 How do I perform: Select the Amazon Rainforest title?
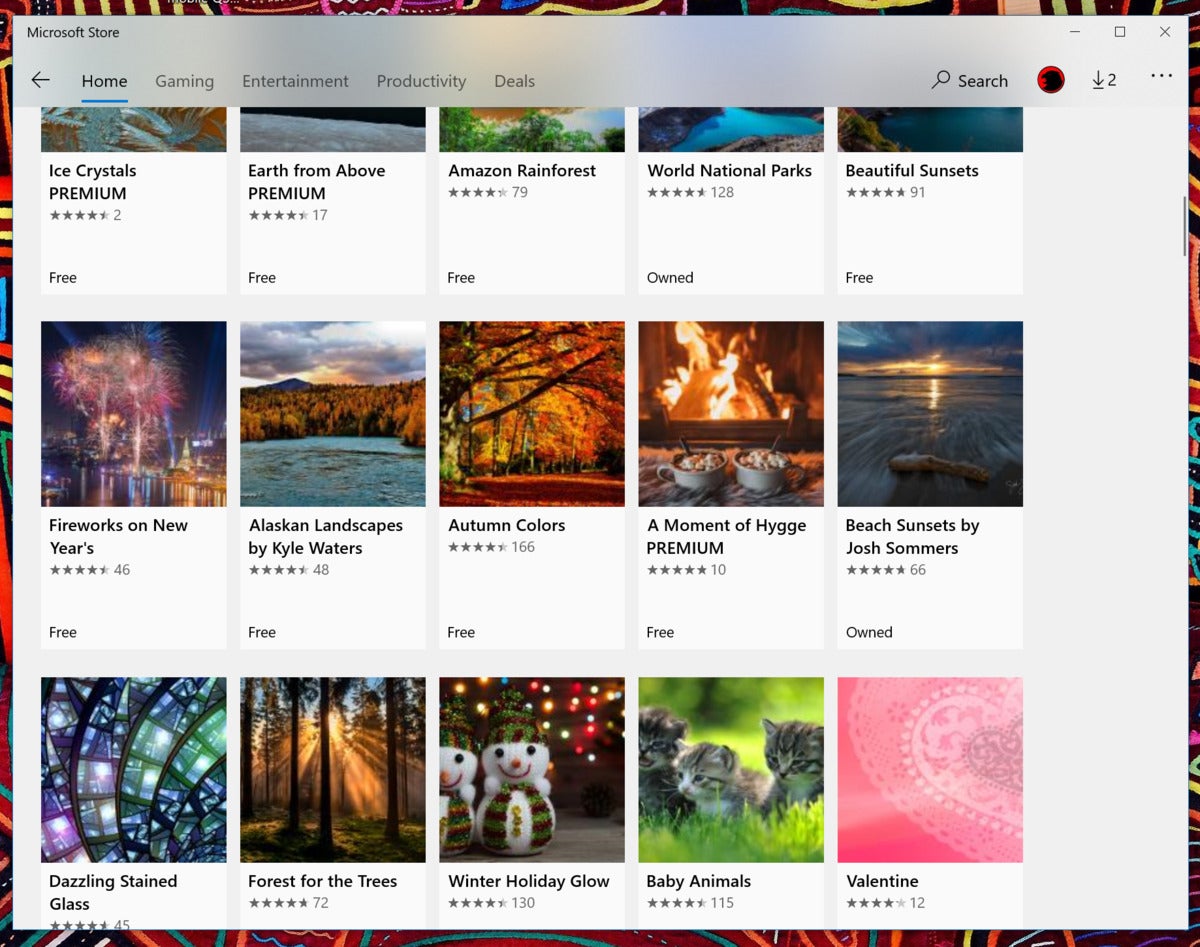click(x=522, y=171)
